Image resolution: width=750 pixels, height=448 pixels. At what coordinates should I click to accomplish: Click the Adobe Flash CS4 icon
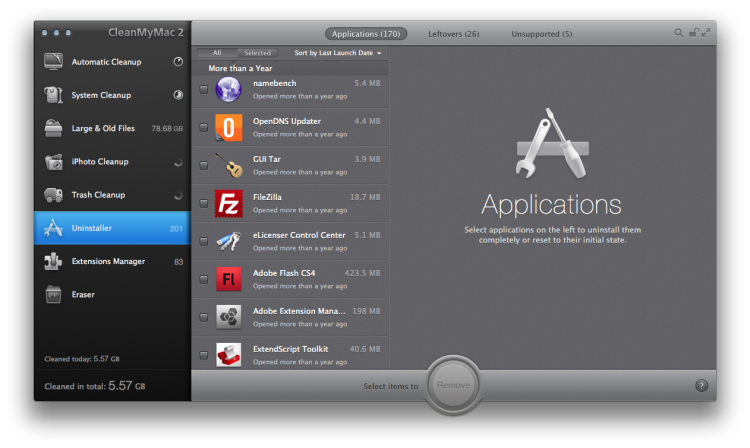[x=228, y=279]
